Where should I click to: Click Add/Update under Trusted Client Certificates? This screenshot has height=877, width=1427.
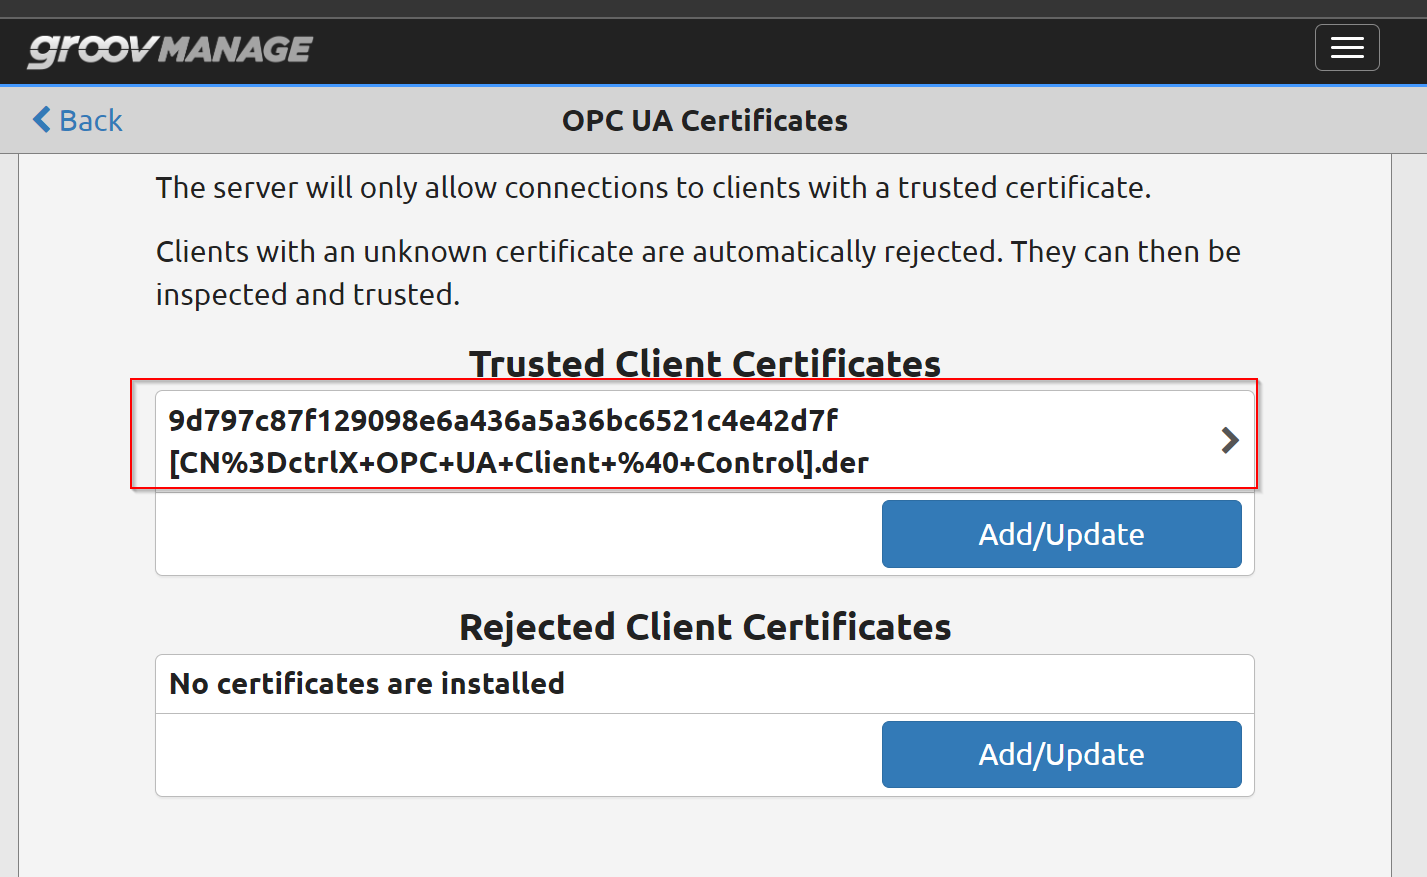pyautogui.click(x=1061, y=534)
